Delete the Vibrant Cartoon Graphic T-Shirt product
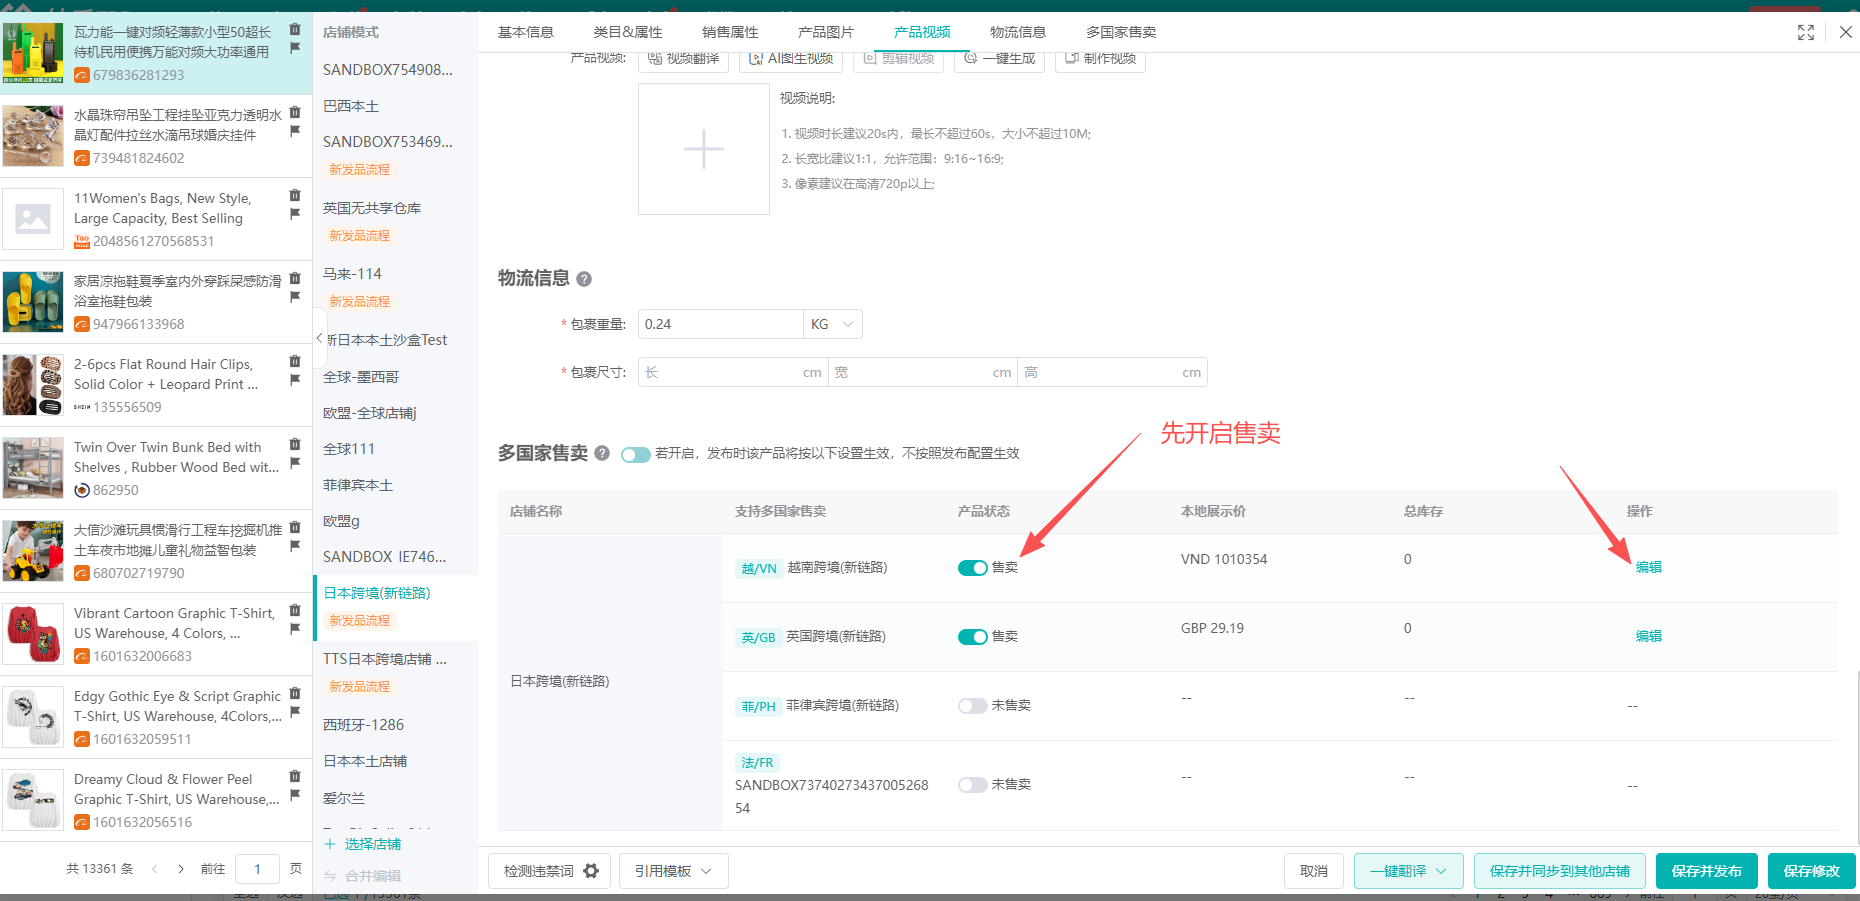The width and height of the screenshot is (1860, 901). point(295,611)
